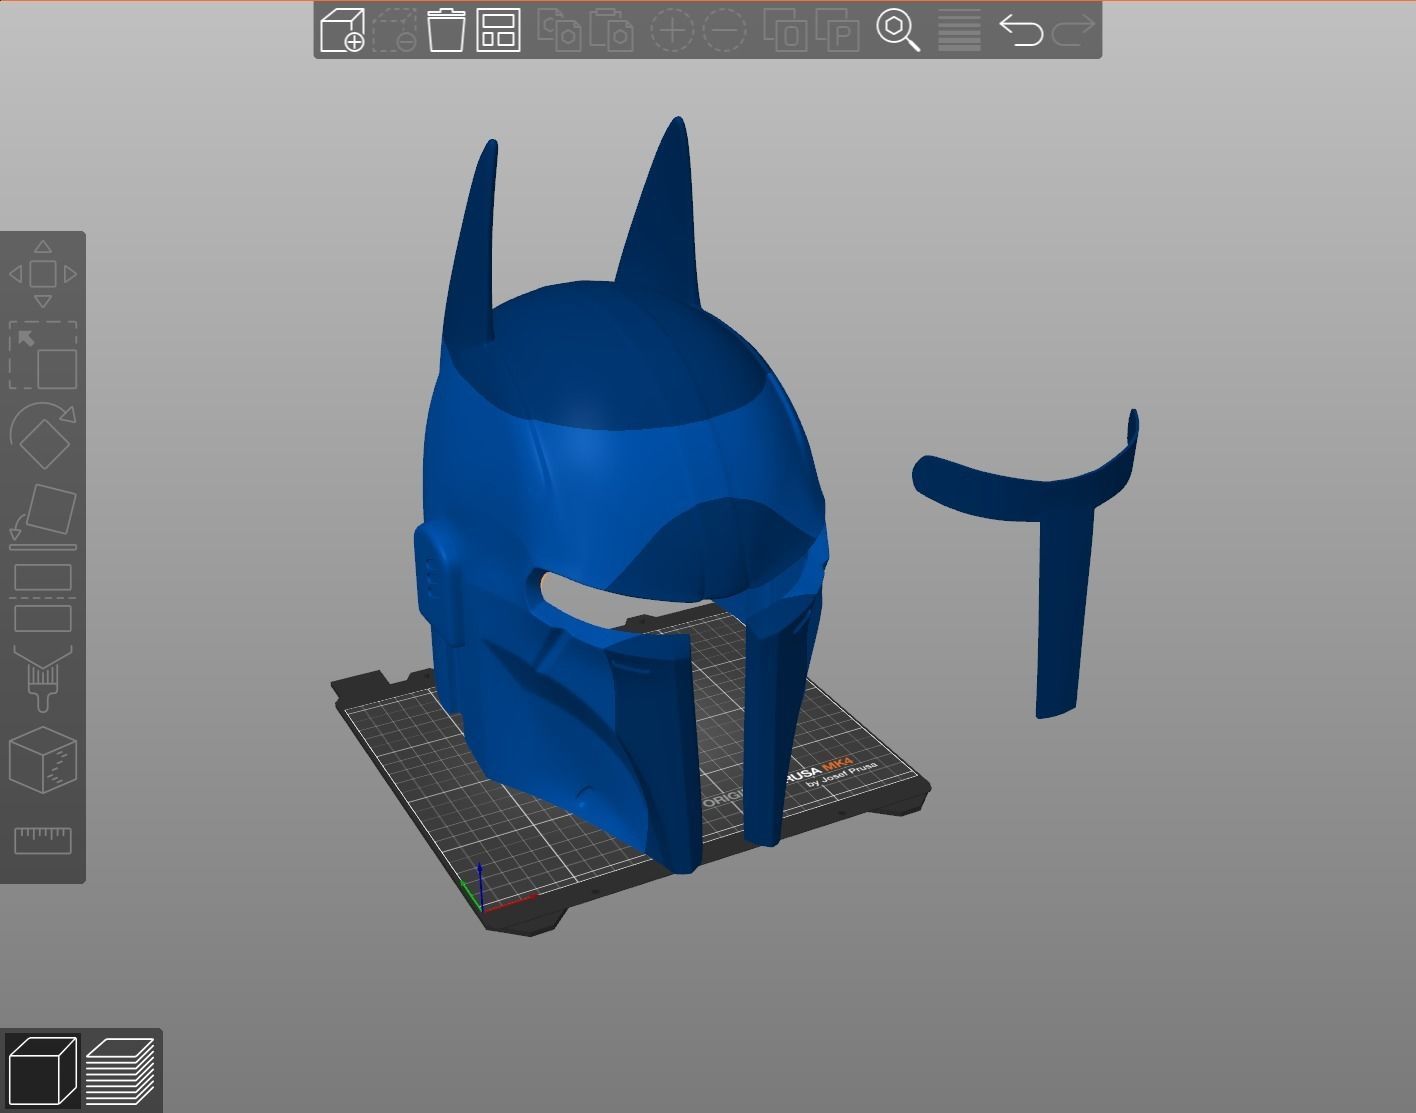Open the Search magnifier tool
Image resolution: width=1416 pixels, height=1113 pixels.
click(898, 30)
